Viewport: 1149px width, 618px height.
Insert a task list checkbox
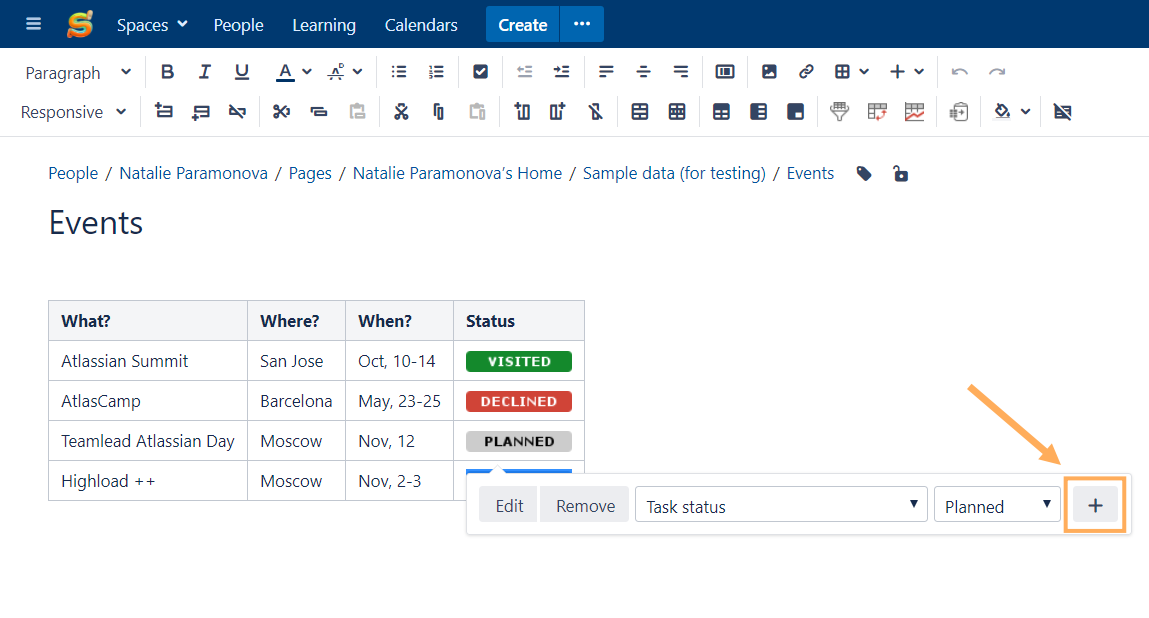pos(480,72)
